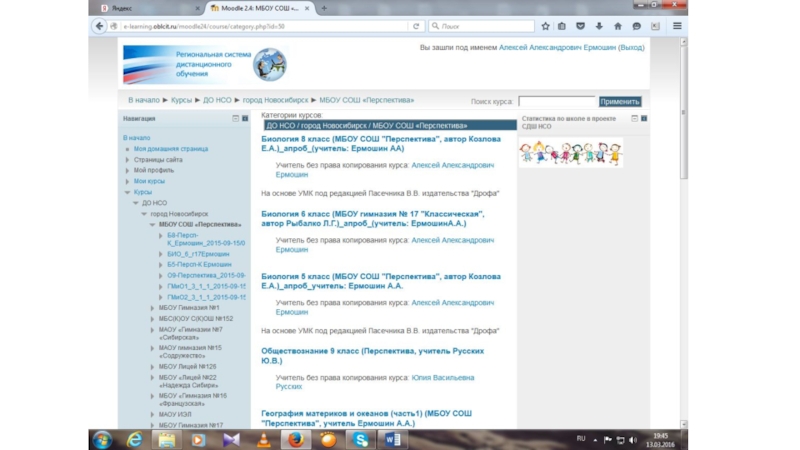
Task: Click the Поиск курса input field
Action: point(557,101)
